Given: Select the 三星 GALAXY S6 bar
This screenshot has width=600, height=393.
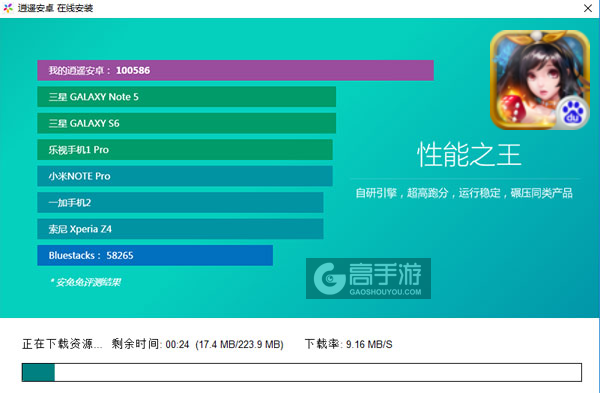Looking at the screenshot, I should click(187, 123).
